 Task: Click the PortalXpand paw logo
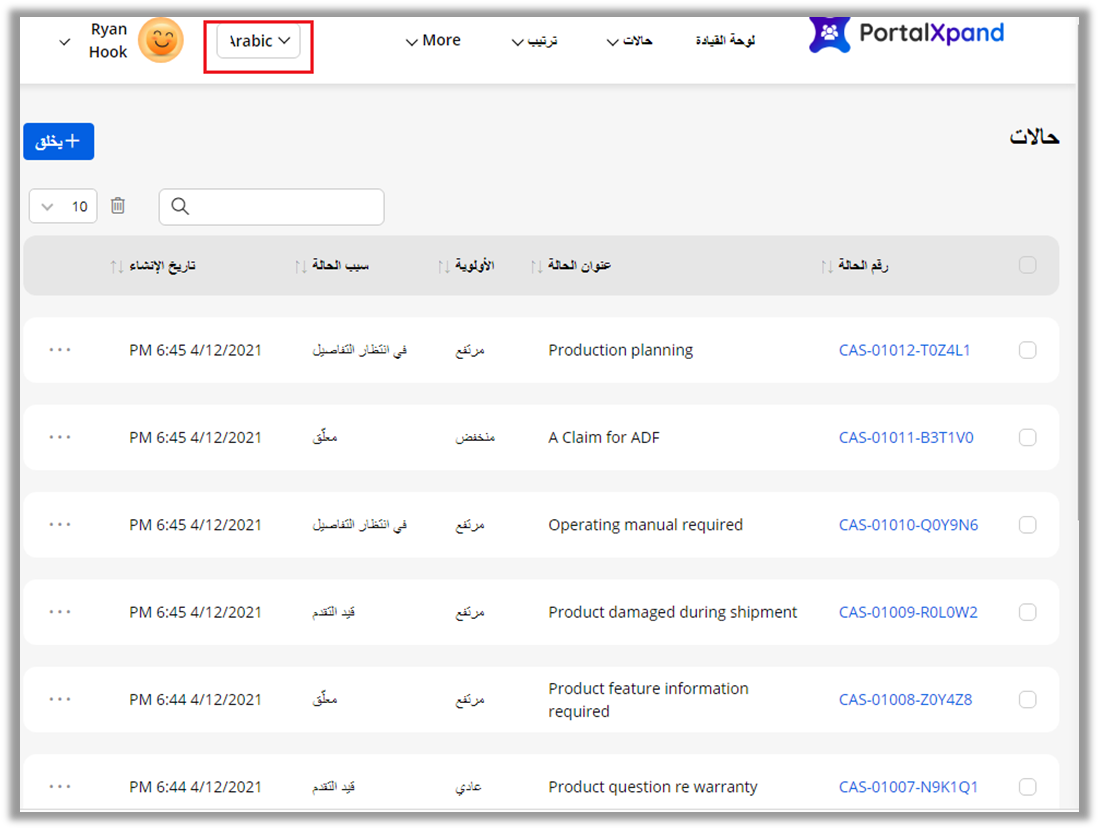[829, 35]
